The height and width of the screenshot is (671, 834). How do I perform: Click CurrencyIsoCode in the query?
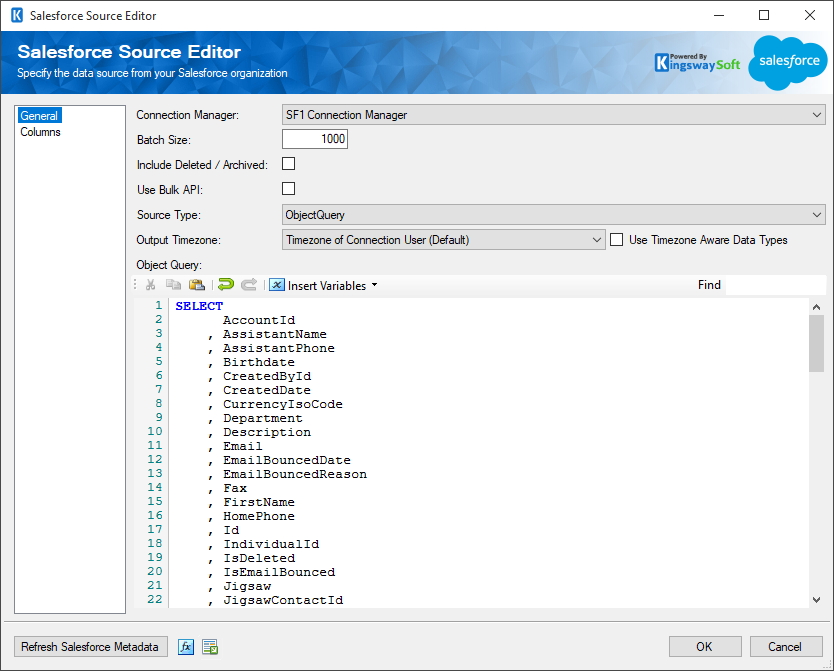283,404
